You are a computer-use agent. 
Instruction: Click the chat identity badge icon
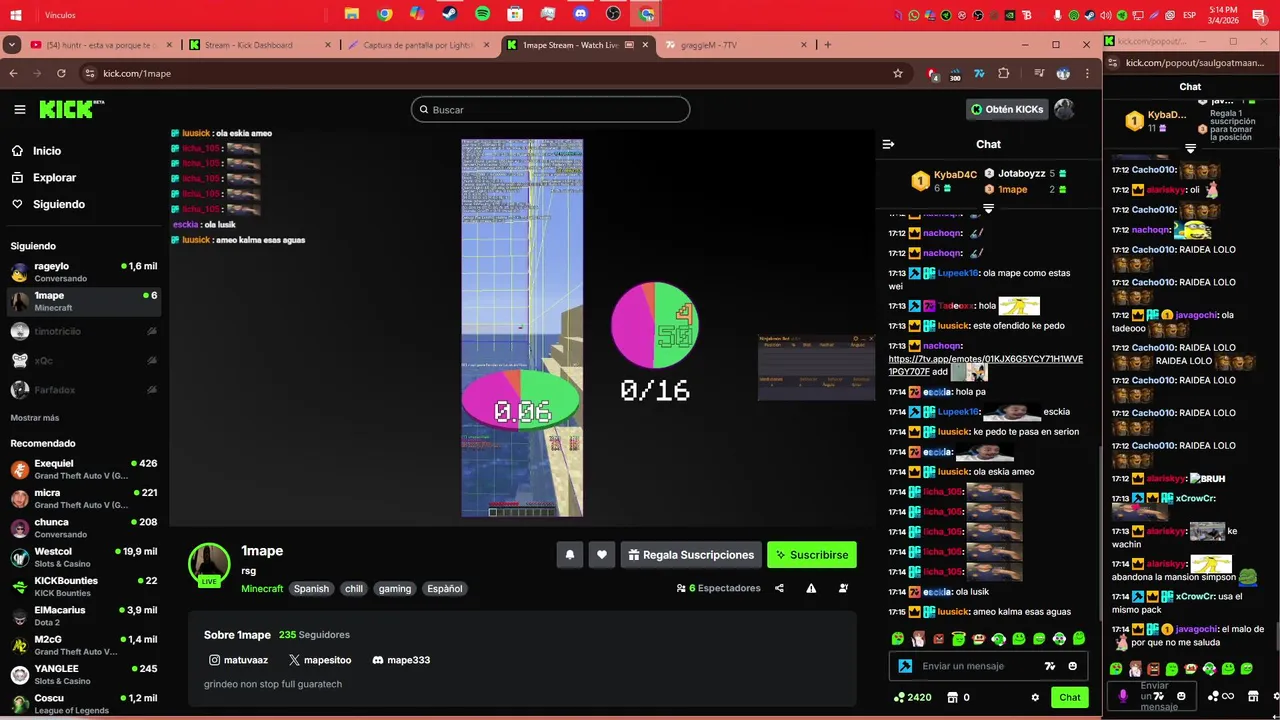pyautogui.click(x=905, y=666)
